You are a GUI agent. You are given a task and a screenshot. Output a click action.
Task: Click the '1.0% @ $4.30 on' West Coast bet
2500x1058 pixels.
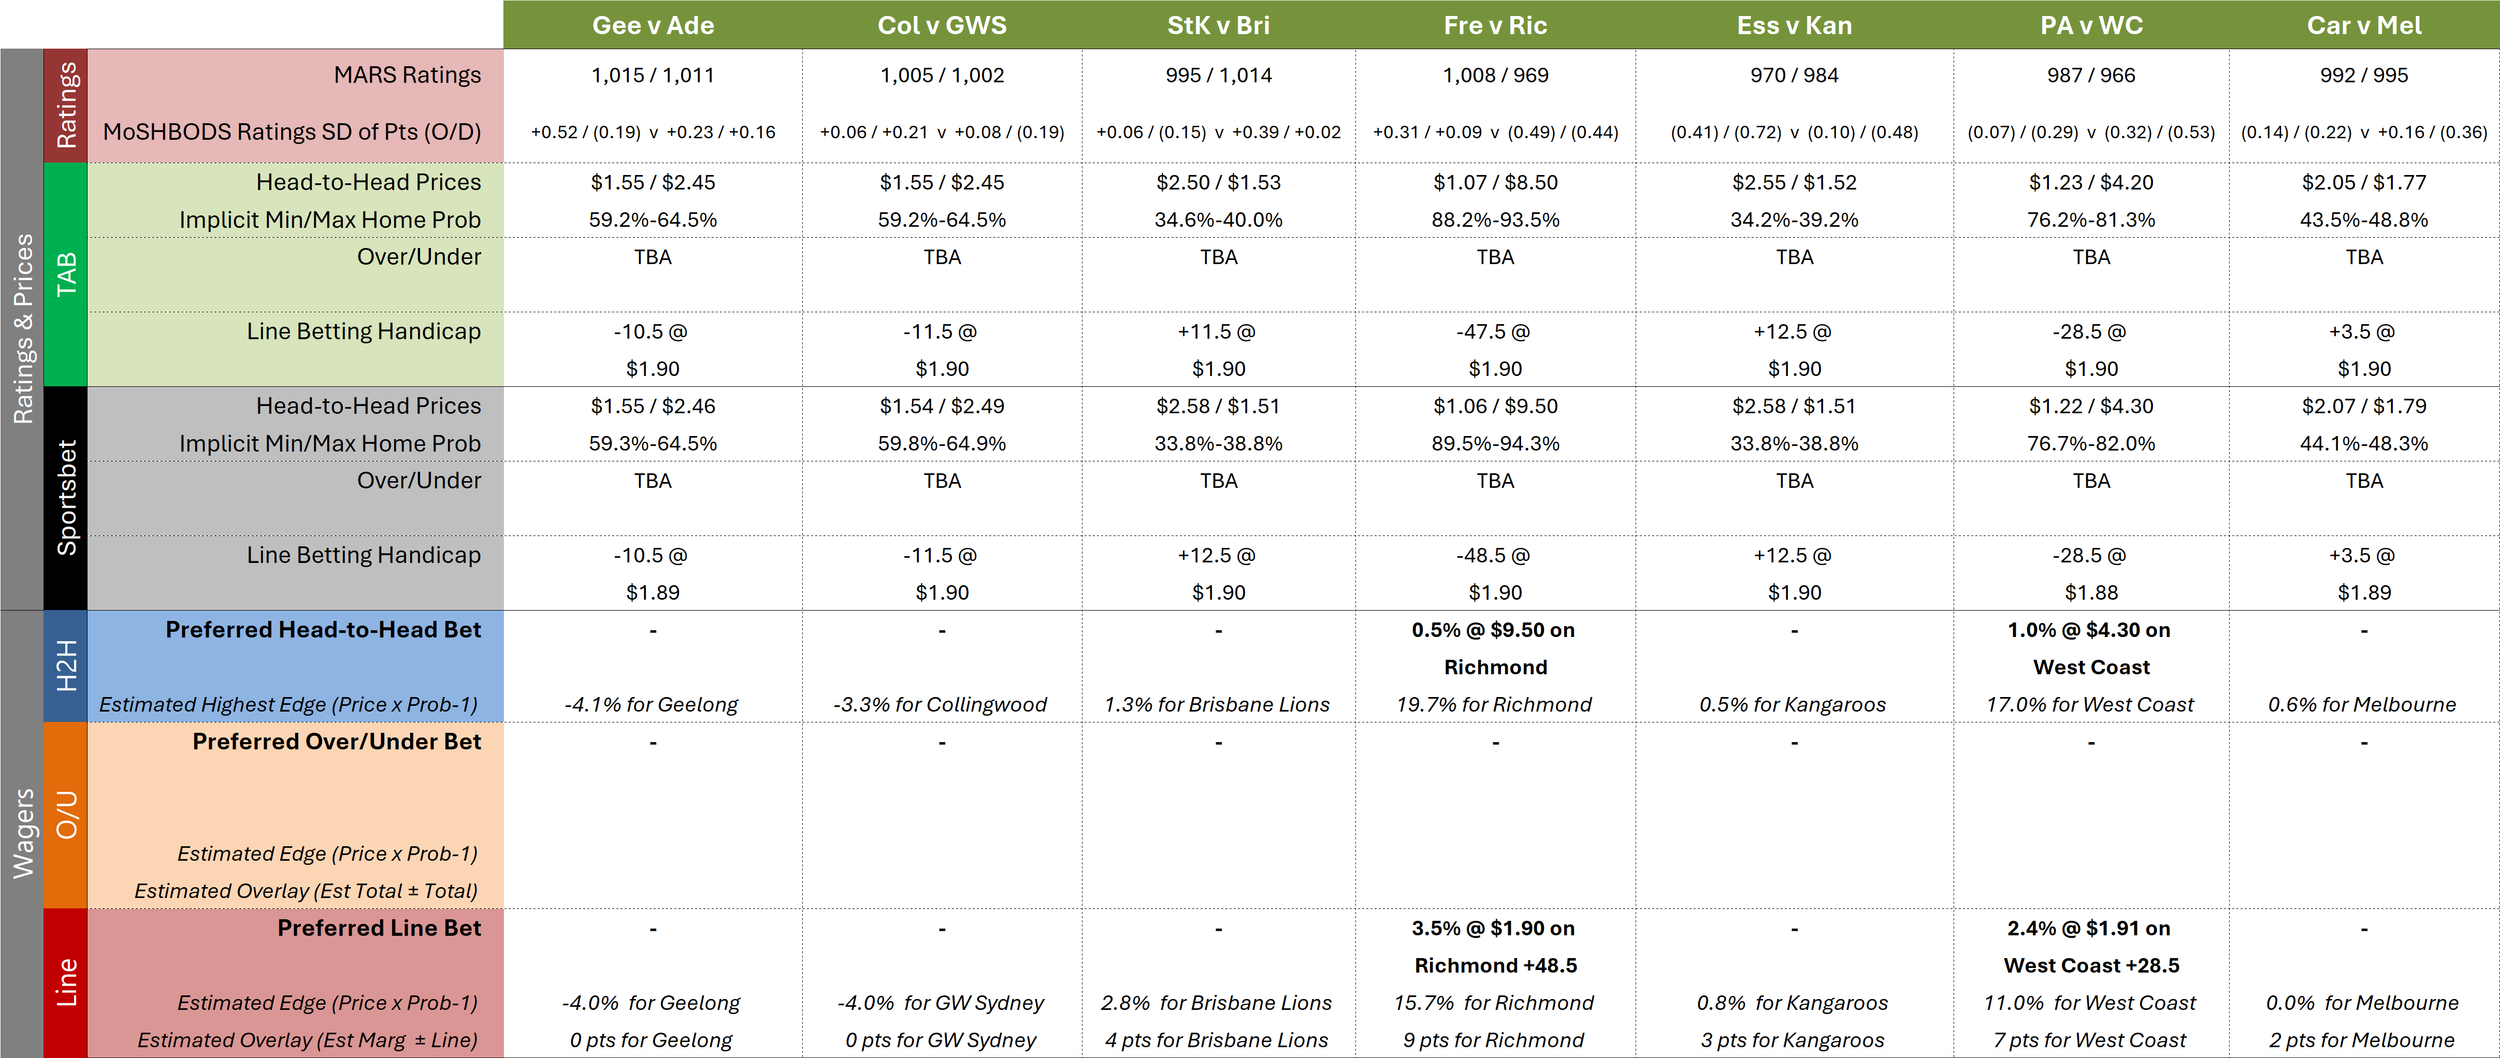click(x=2089, y=630)
